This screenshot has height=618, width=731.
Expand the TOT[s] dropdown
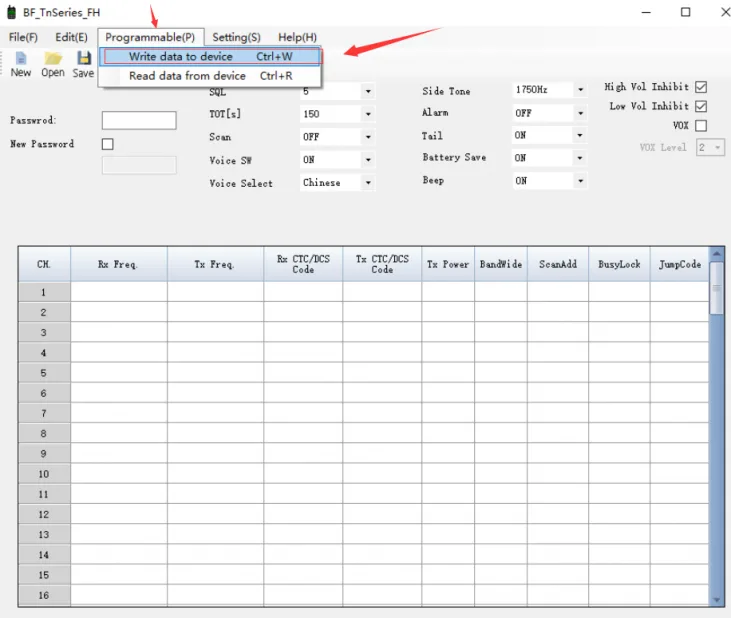(x=368, y=114)
